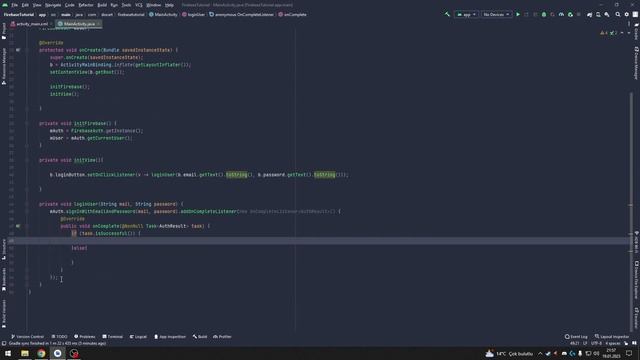Click the Profile app icon in toolbar
Screen dimensions: 640x360
(x=561, y=14)
